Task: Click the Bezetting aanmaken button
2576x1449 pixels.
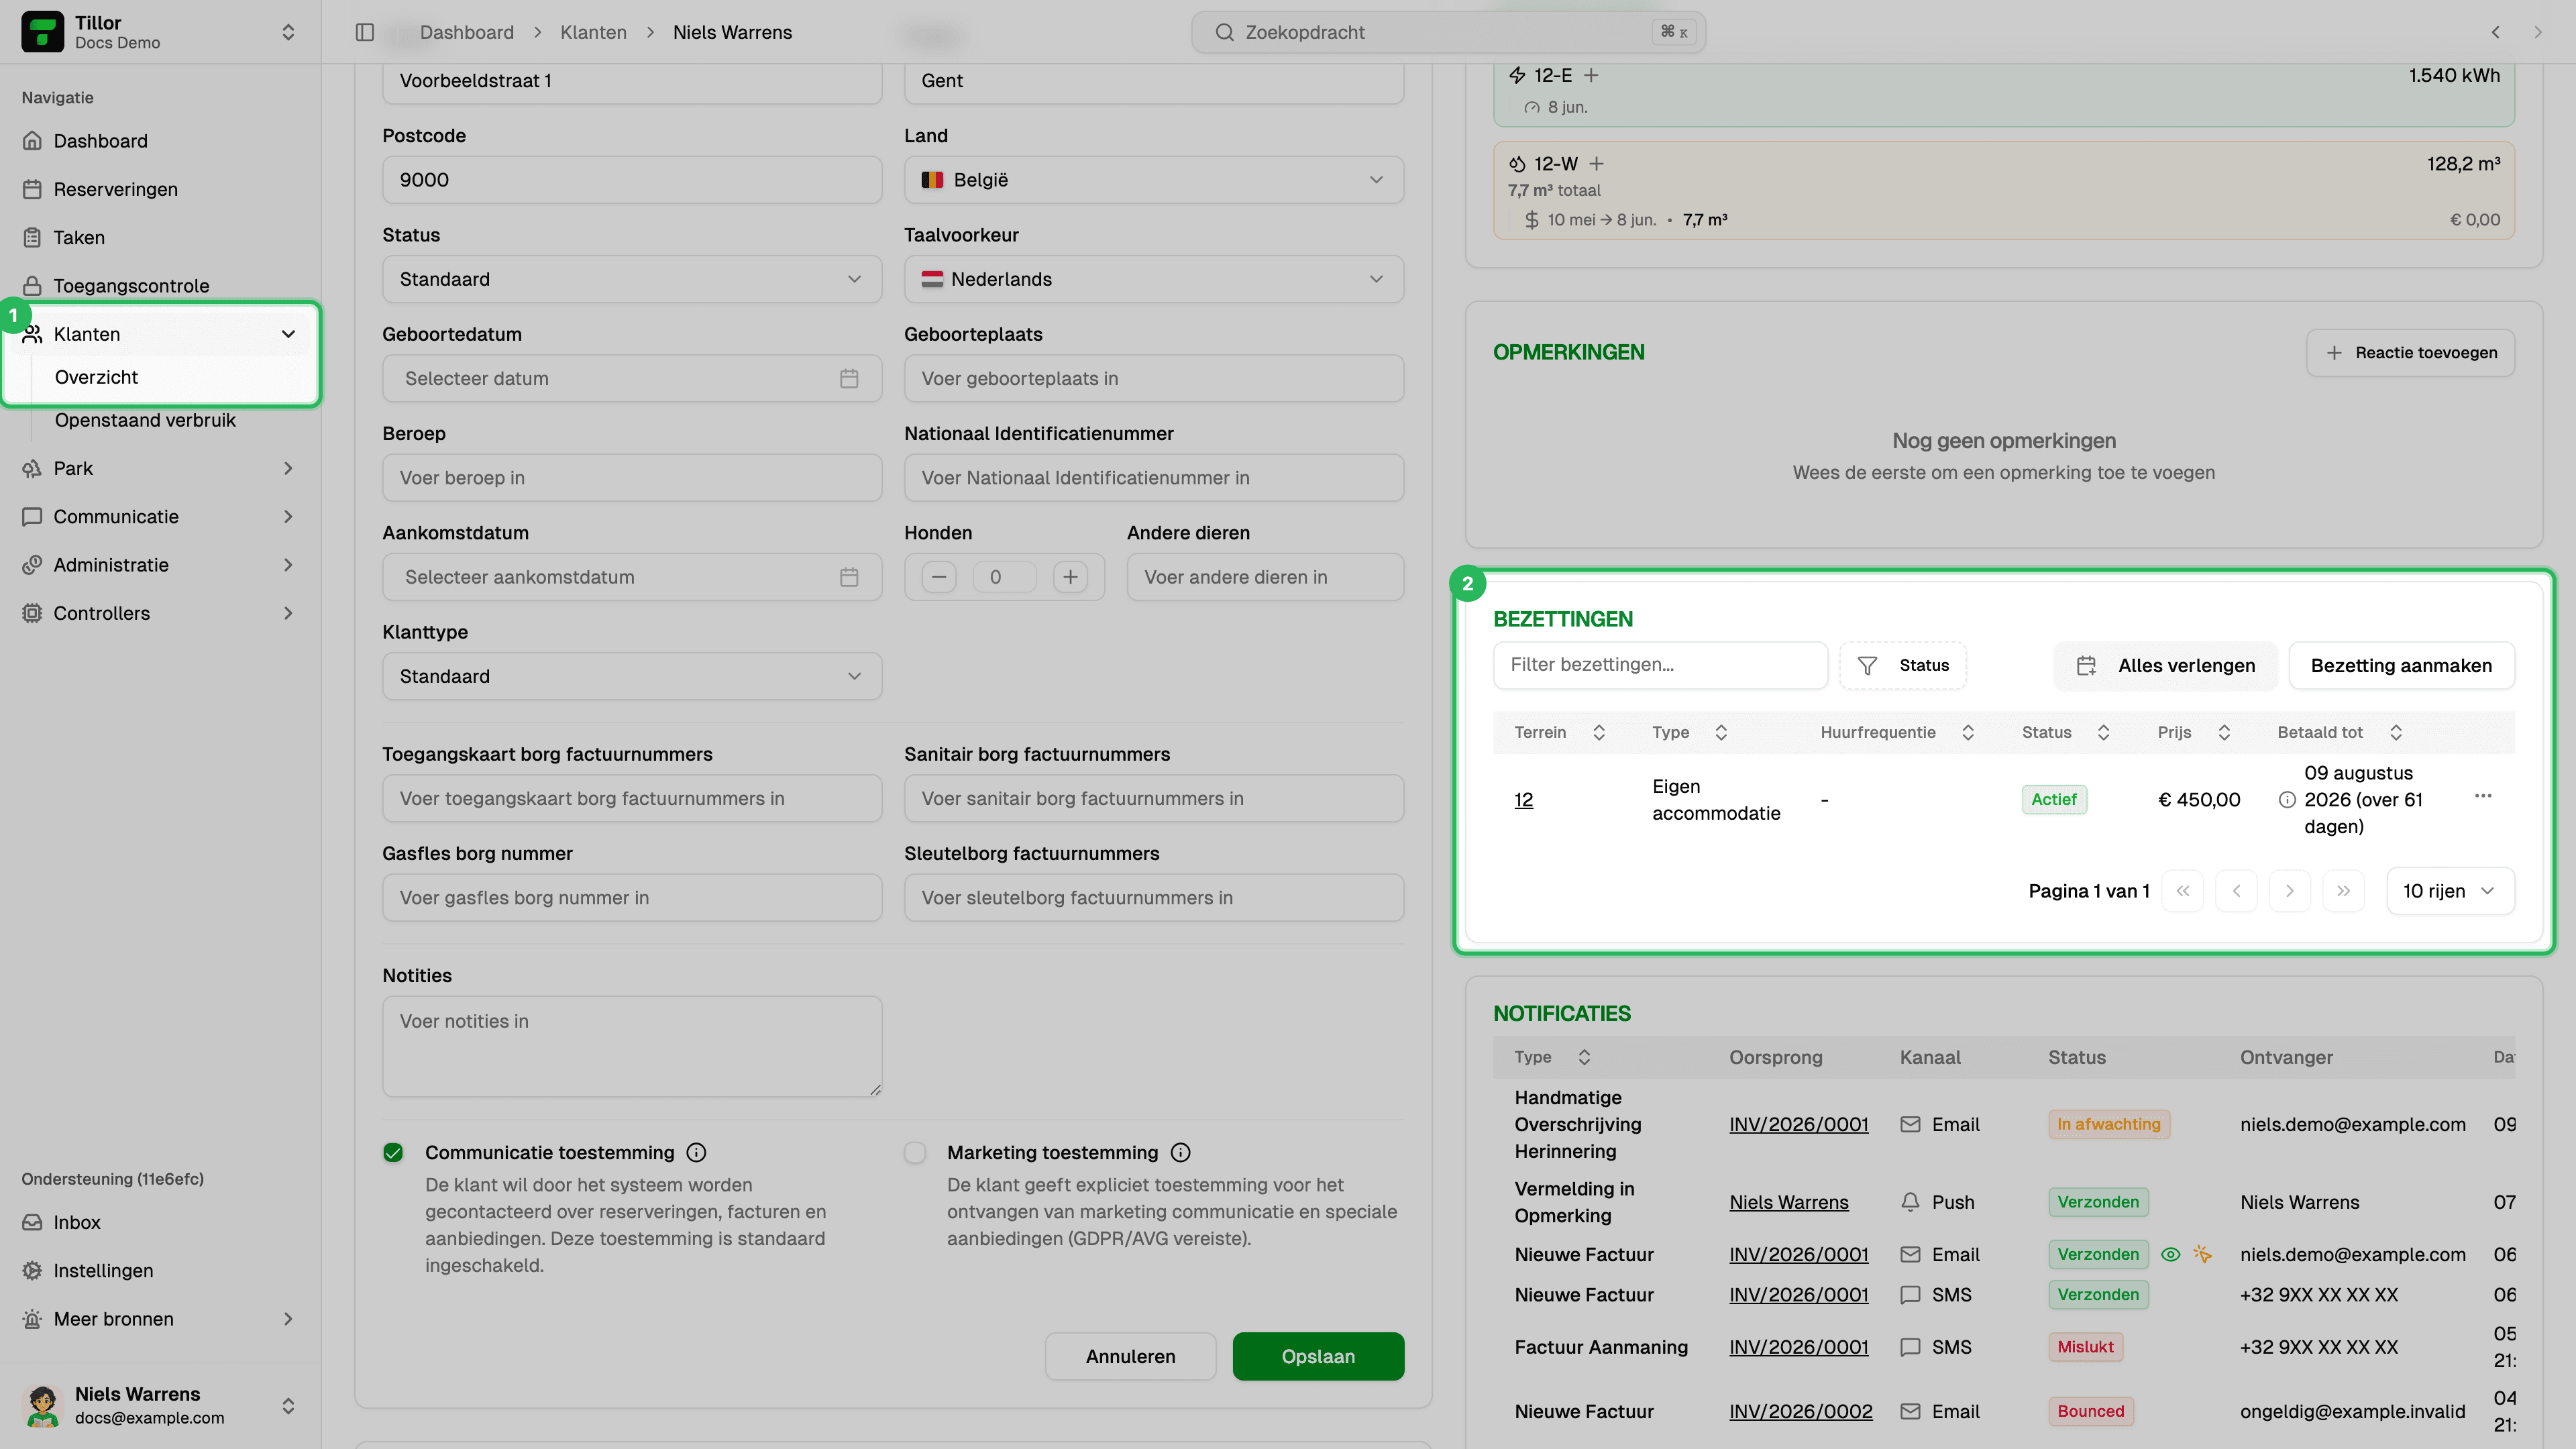Action: (x=2401, y=666)
